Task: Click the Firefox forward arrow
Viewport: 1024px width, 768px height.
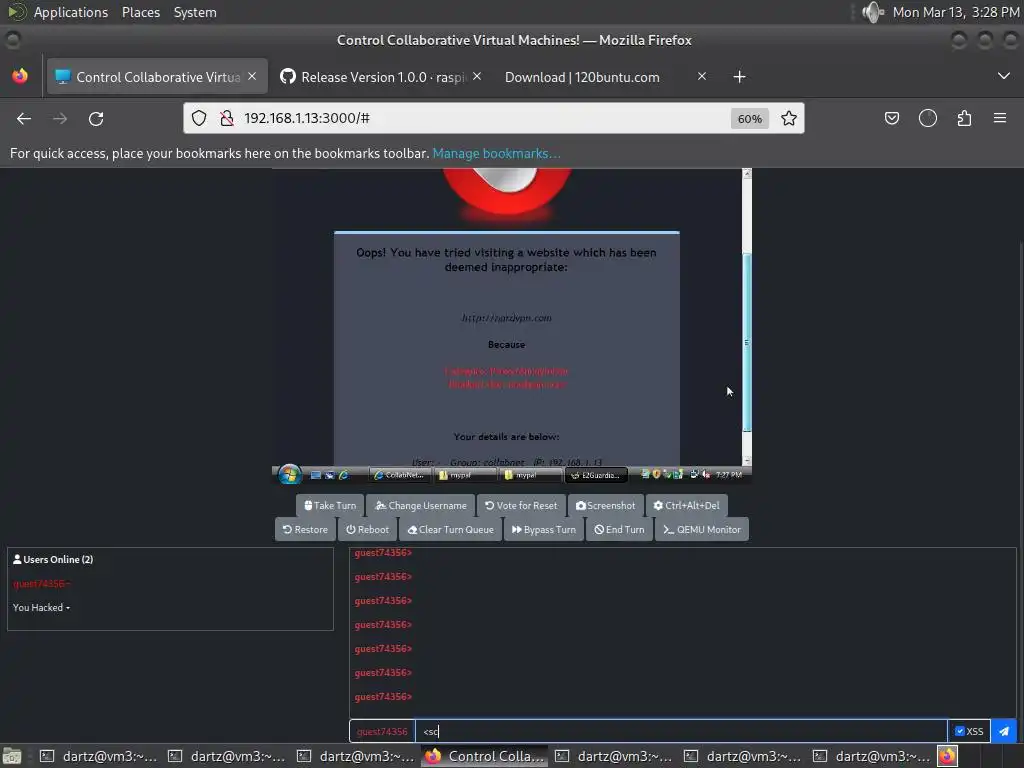Action: pos(60,118)
